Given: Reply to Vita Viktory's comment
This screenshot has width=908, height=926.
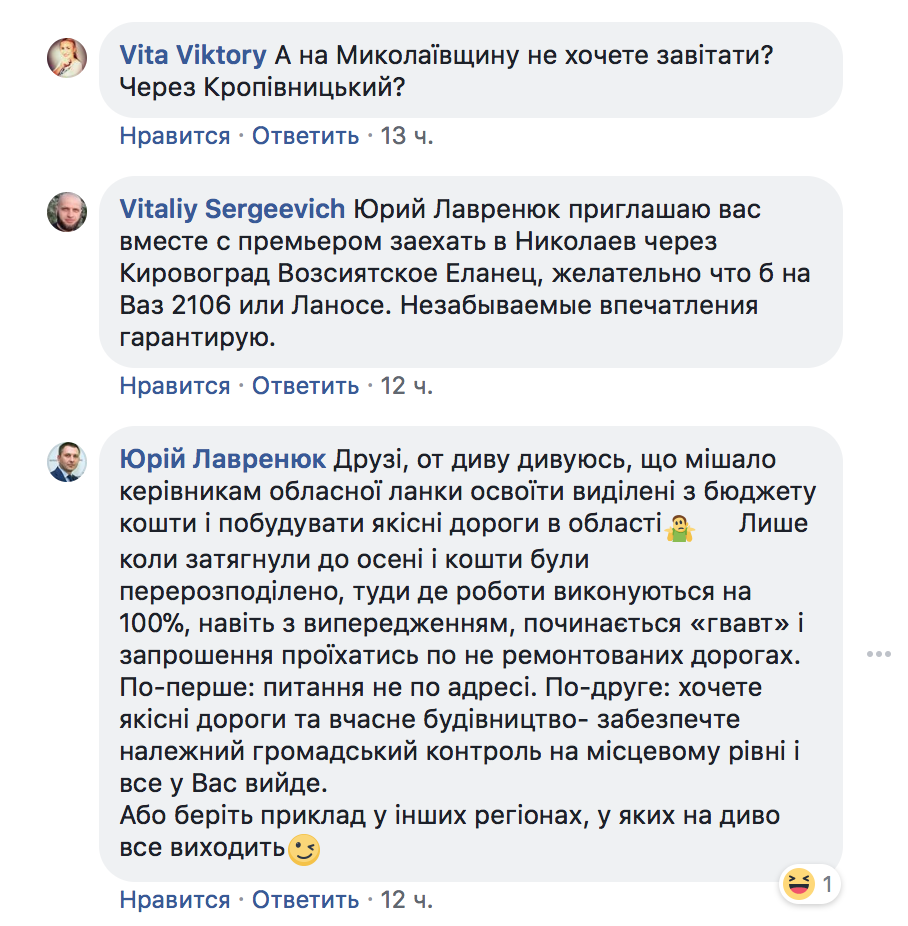Looking at the screenshot, I should click(x=305, y=136).
